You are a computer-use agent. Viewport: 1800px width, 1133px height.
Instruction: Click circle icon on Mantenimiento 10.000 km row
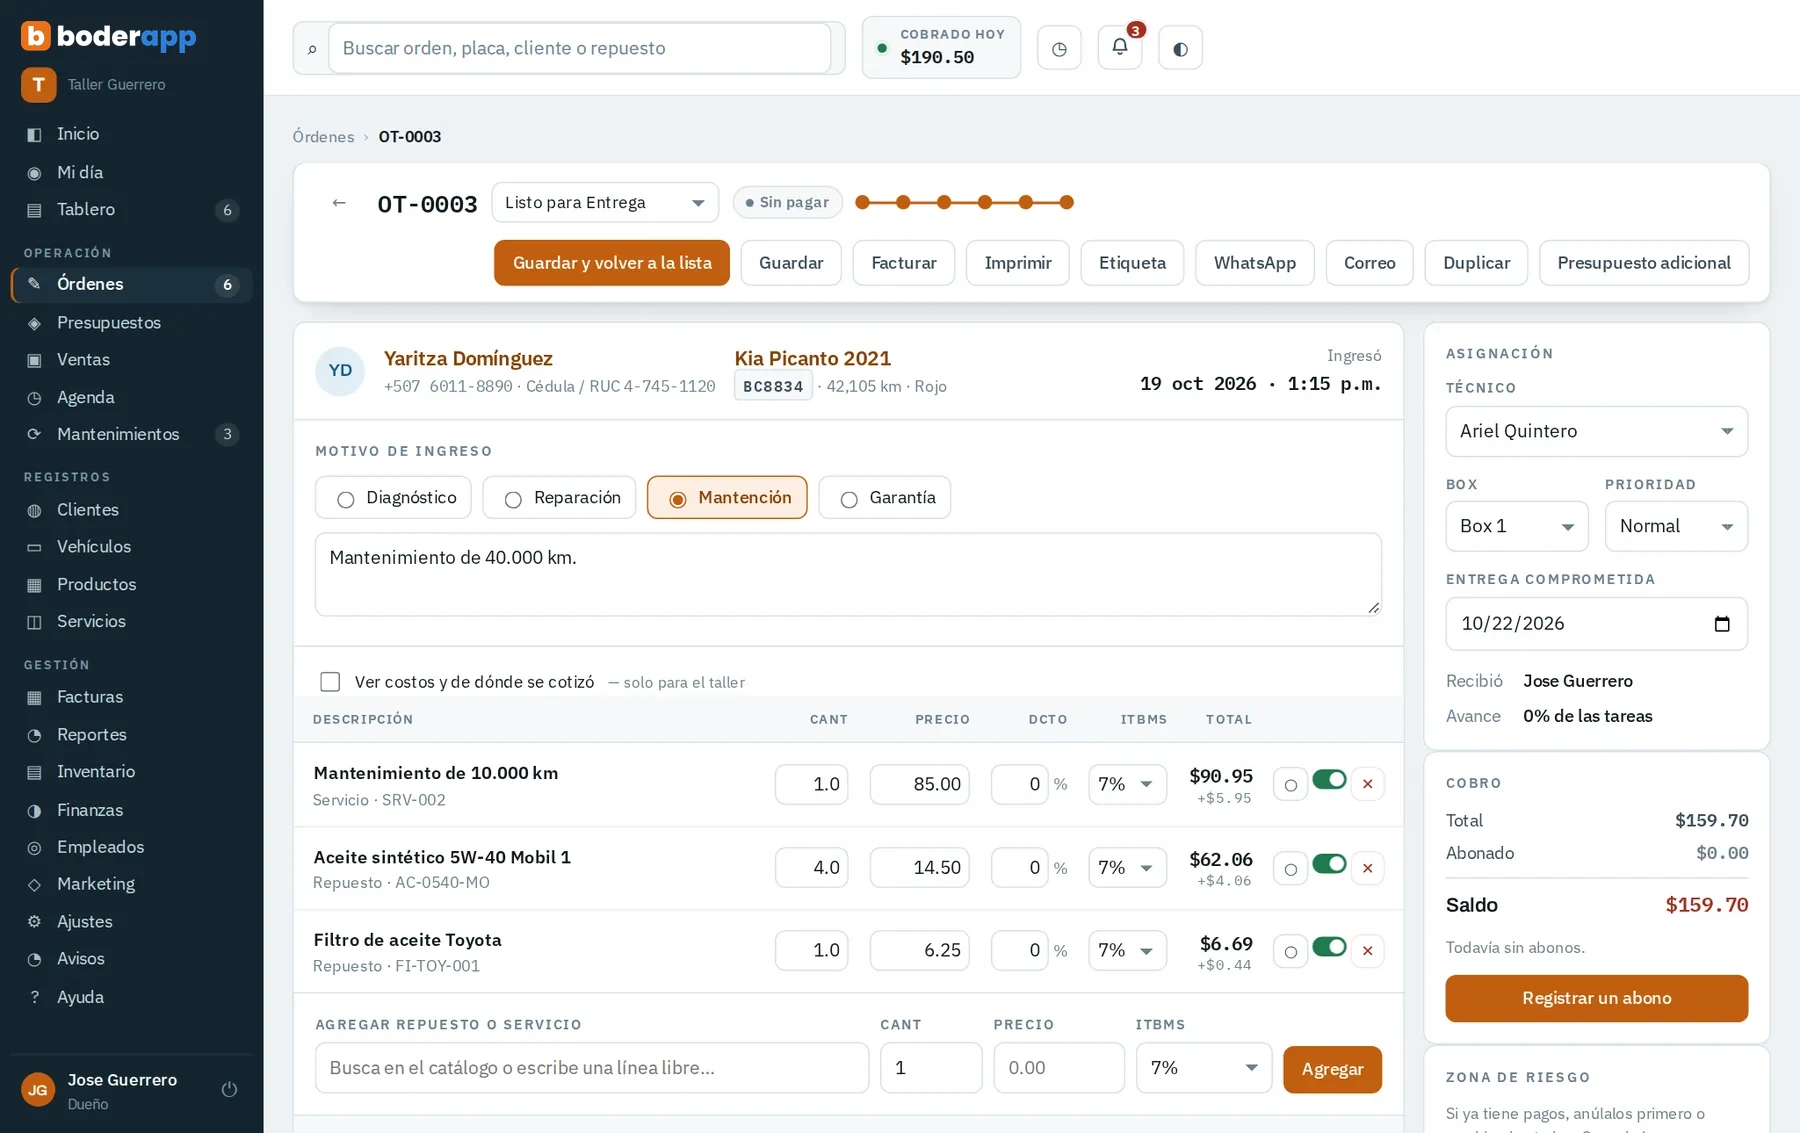coord(1290,785)
